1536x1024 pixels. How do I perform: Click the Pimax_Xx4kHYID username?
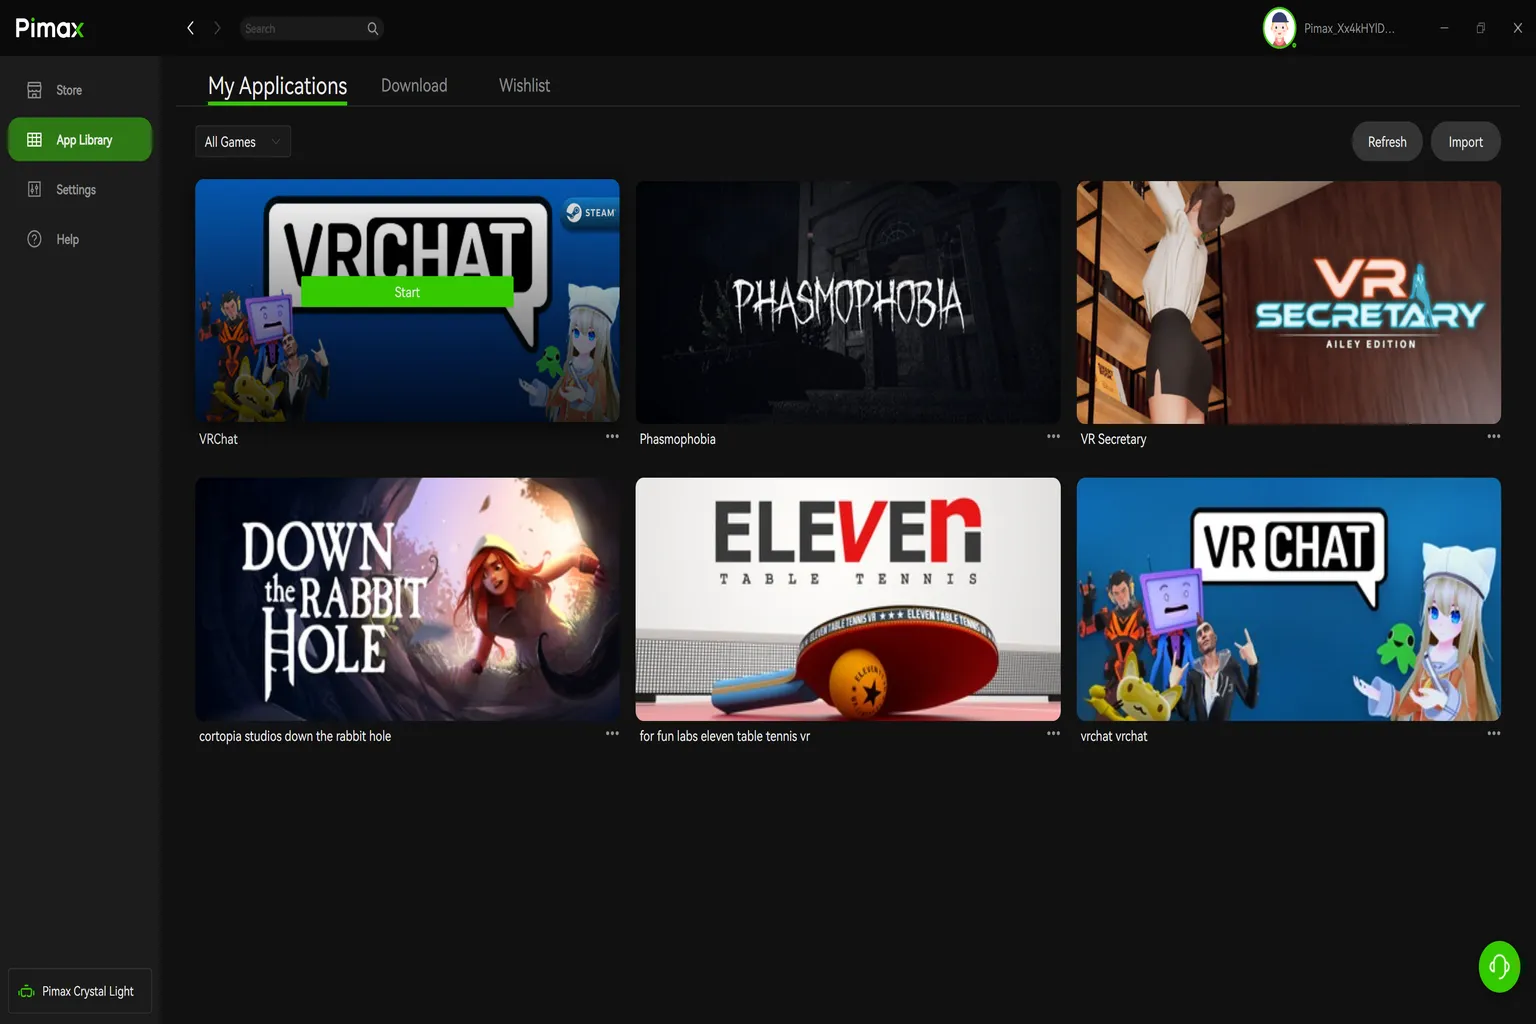[x=1348, y=28]
